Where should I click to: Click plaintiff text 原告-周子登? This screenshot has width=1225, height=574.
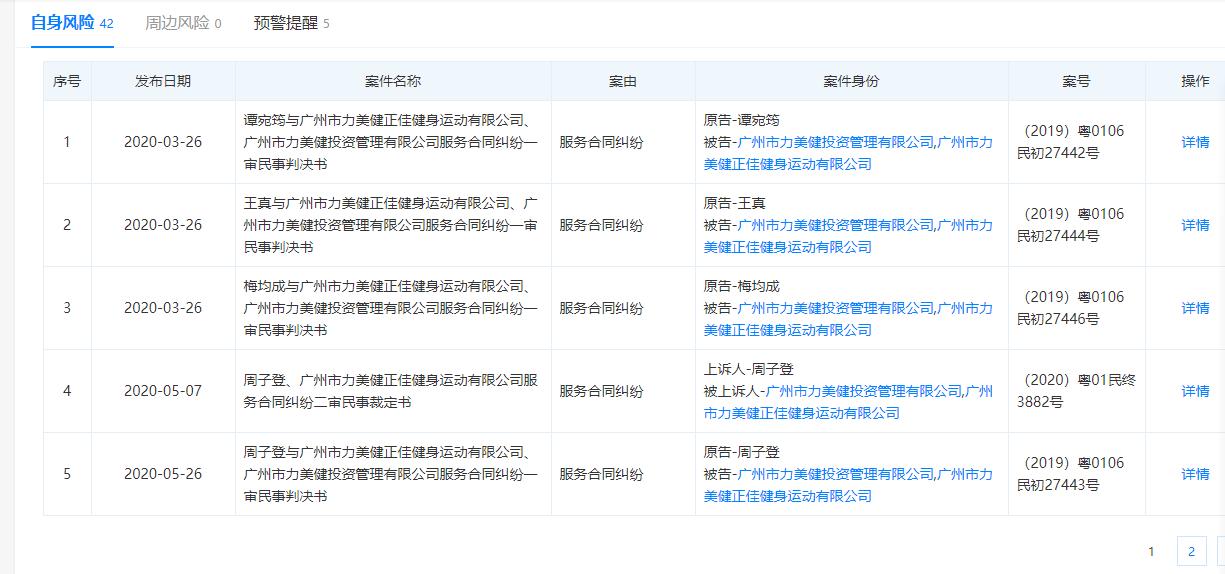[742, 452]
